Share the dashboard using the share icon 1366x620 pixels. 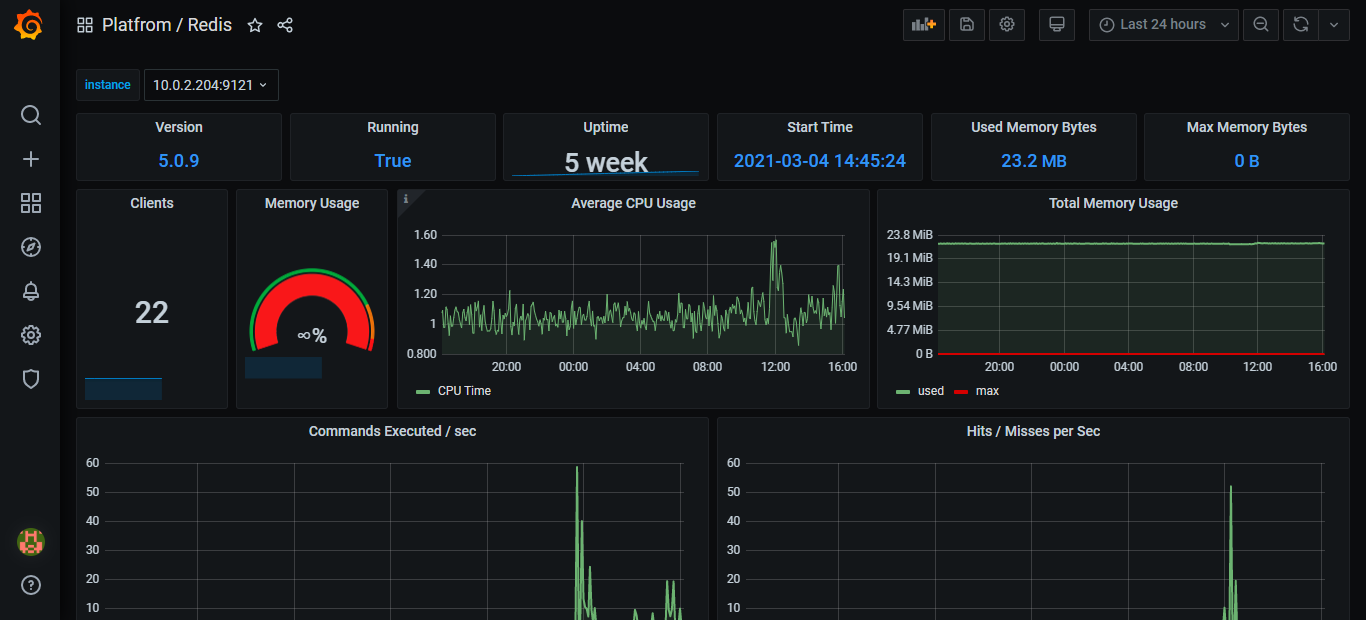285,25
